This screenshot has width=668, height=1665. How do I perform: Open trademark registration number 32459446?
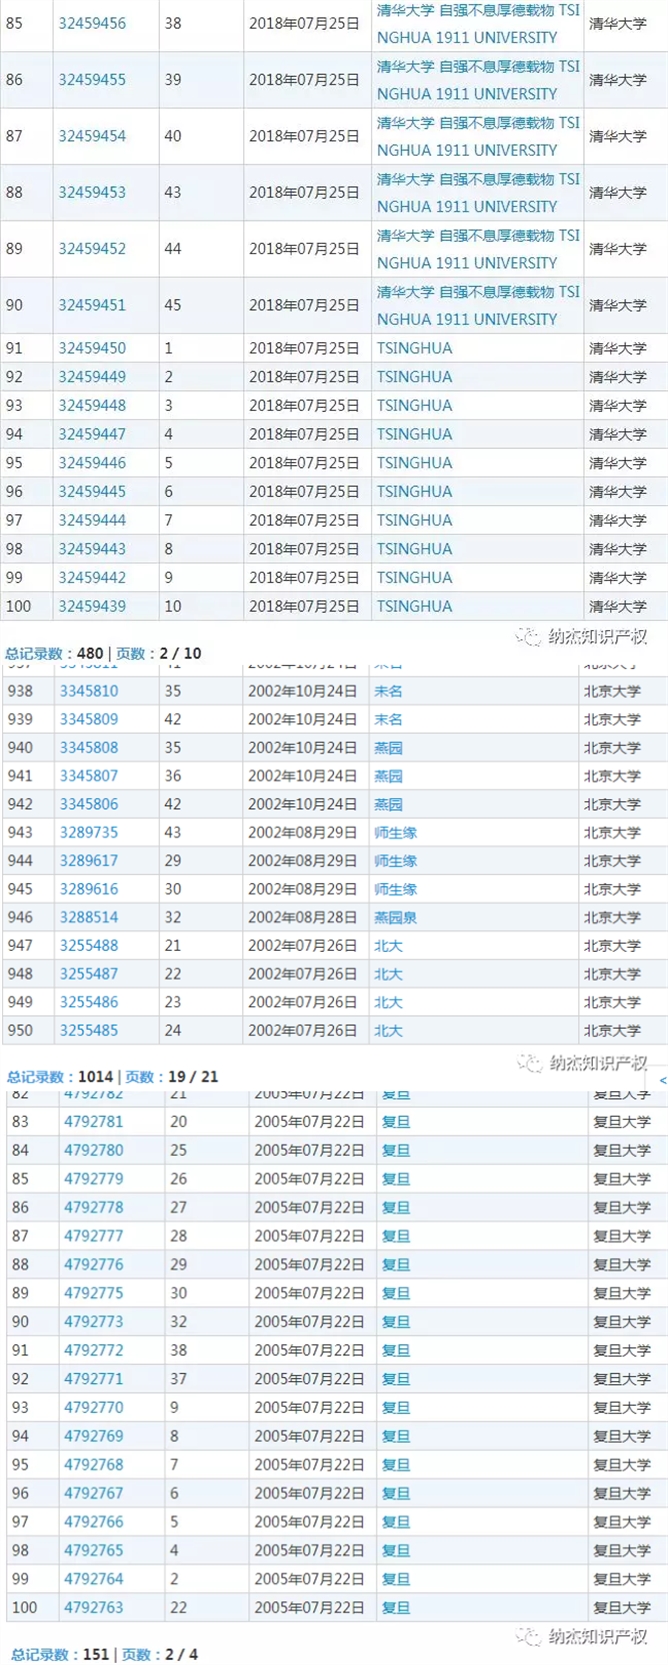pos(92,463)
